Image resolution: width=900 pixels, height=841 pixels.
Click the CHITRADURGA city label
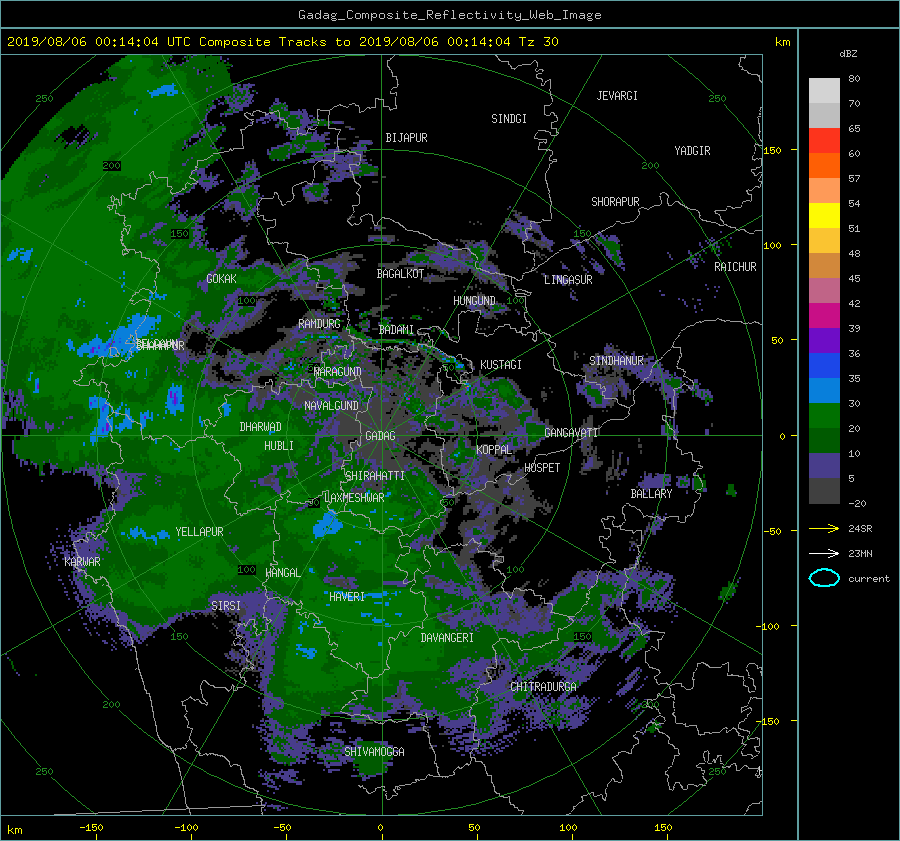coord(544,687)
